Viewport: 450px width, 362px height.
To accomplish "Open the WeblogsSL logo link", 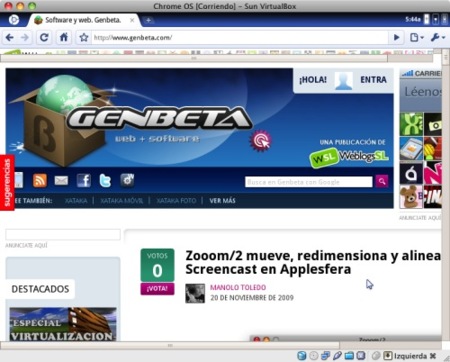I will [x=349, y=157].
